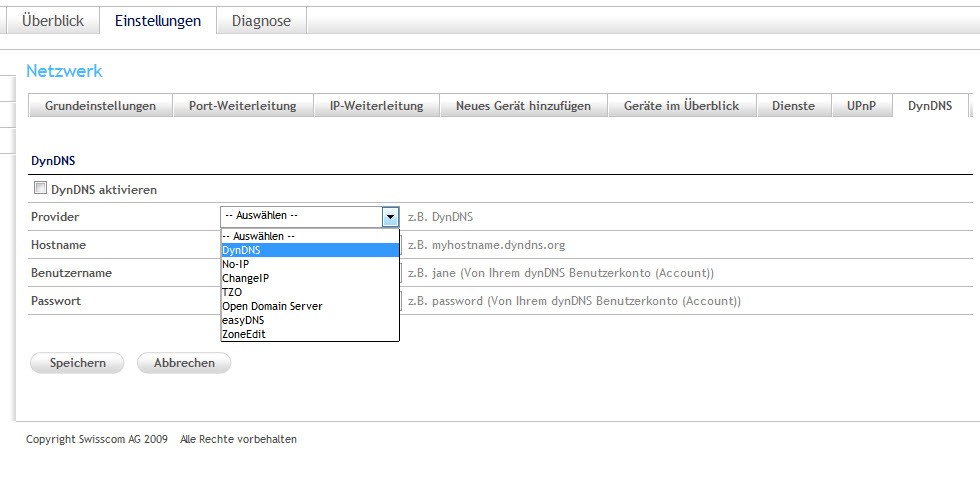Click the Speichern button
This screenshot has width=980, height=490.
point(75,363)
